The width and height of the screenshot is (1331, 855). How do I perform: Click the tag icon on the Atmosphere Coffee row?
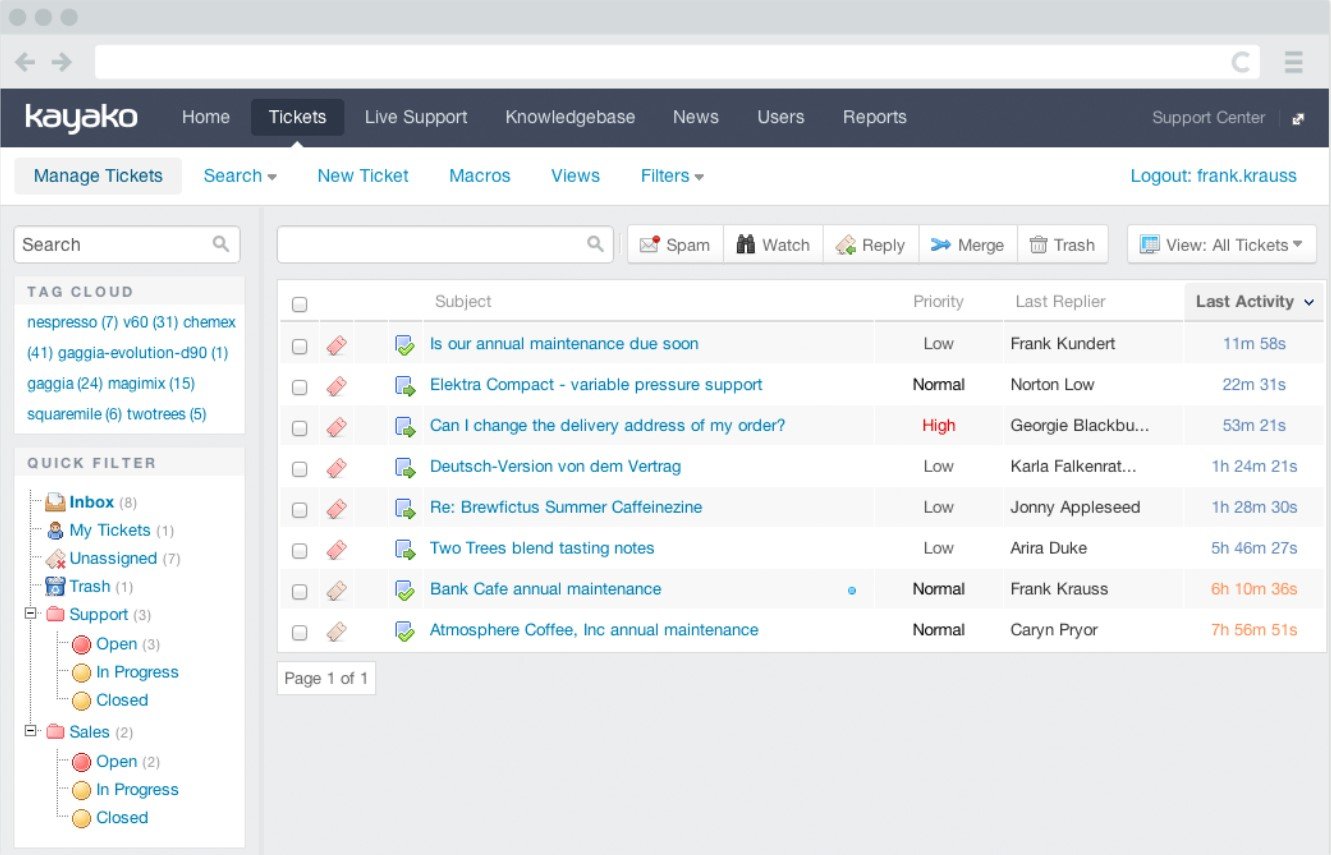[337, 632]
